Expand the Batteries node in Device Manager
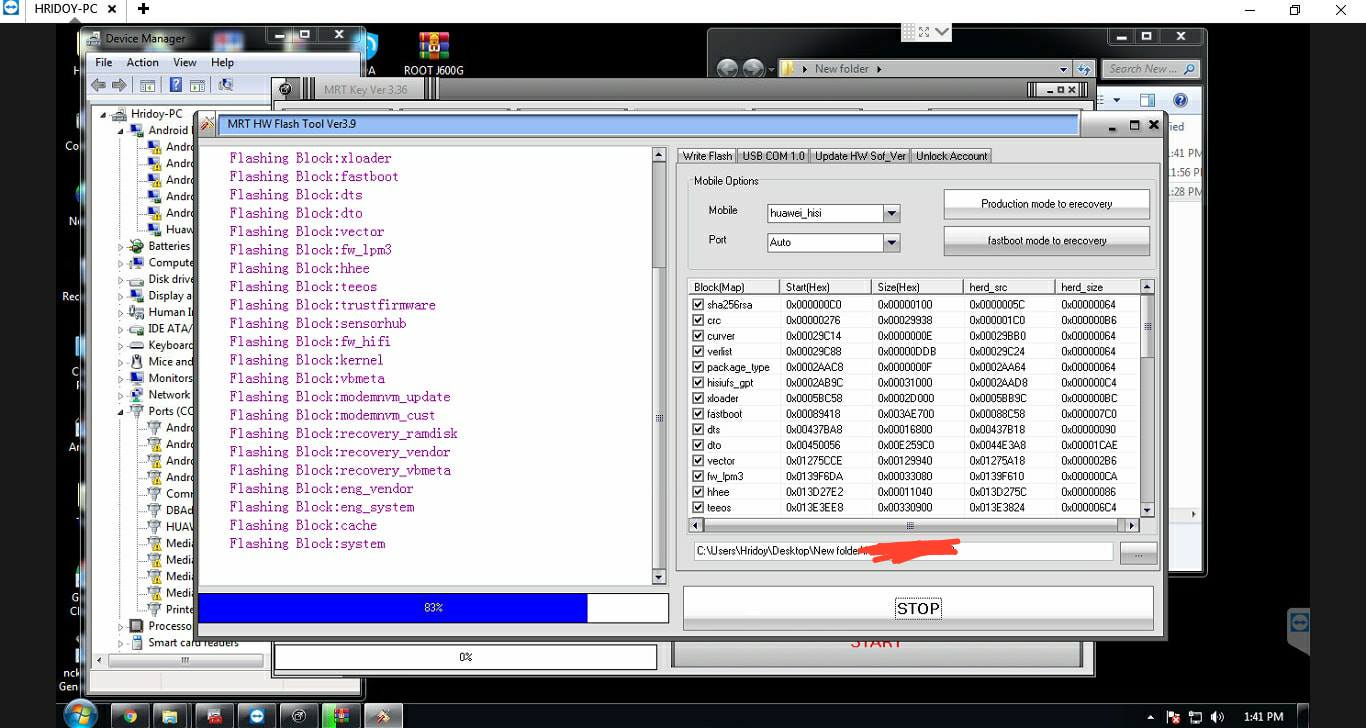1366x728 pixels. pos(121,246)
